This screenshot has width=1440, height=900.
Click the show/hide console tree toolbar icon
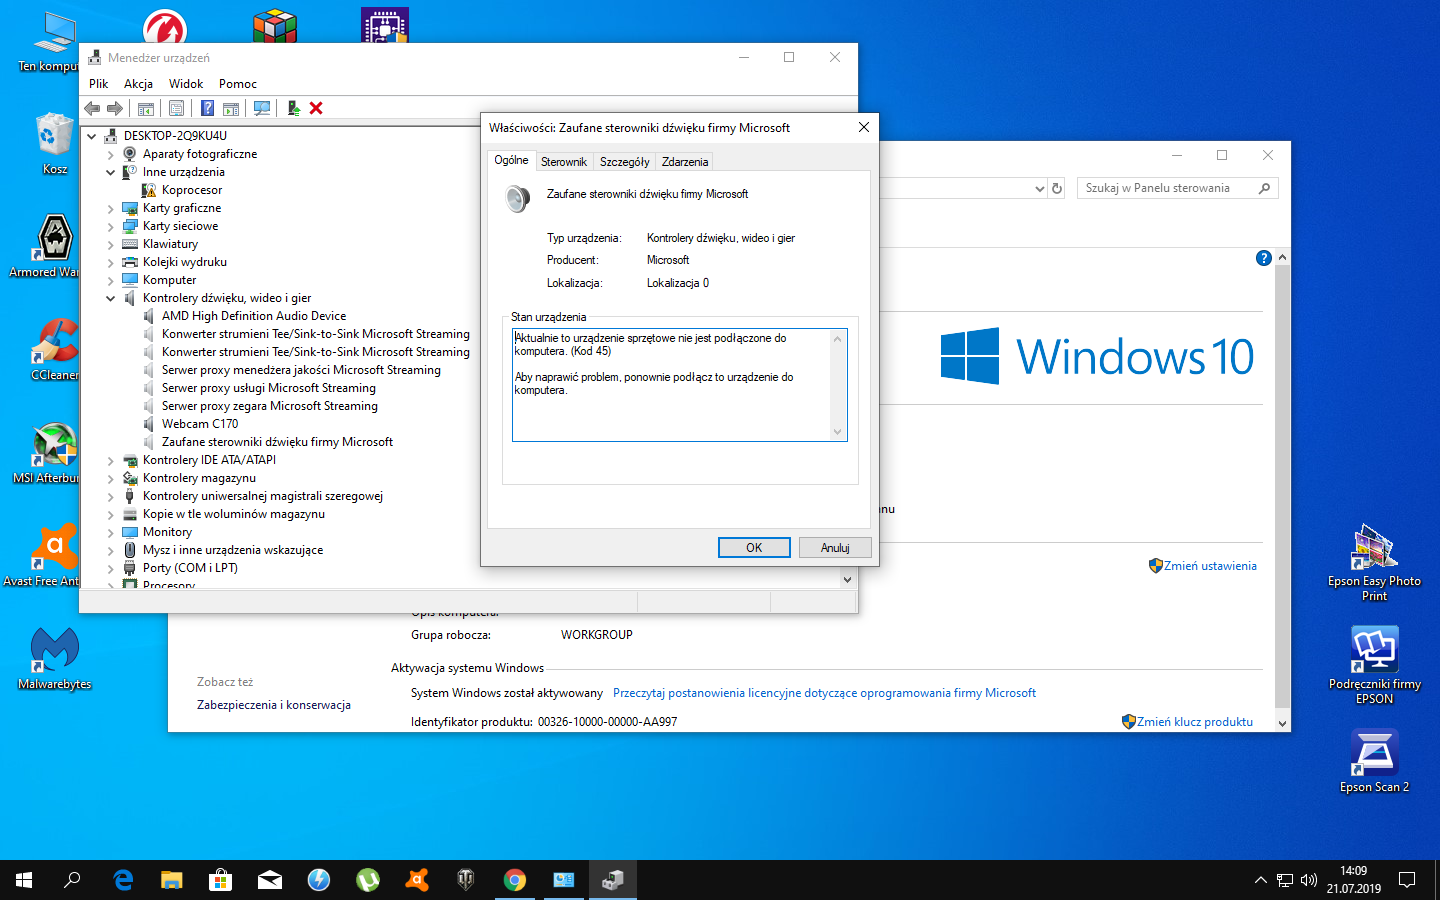(146, 108)
